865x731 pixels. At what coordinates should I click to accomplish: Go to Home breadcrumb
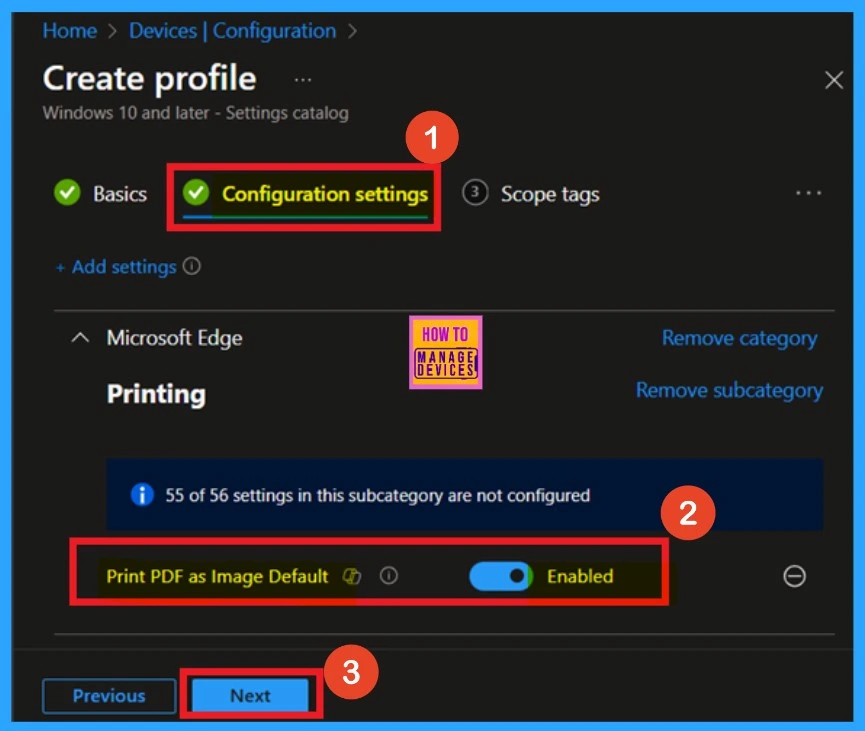point(70,31)
